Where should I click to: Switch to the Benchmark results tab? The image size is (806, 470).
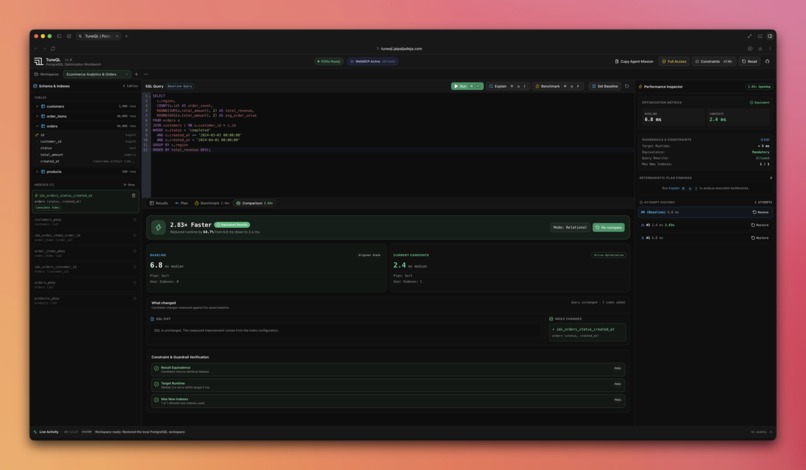pos(212,203)
